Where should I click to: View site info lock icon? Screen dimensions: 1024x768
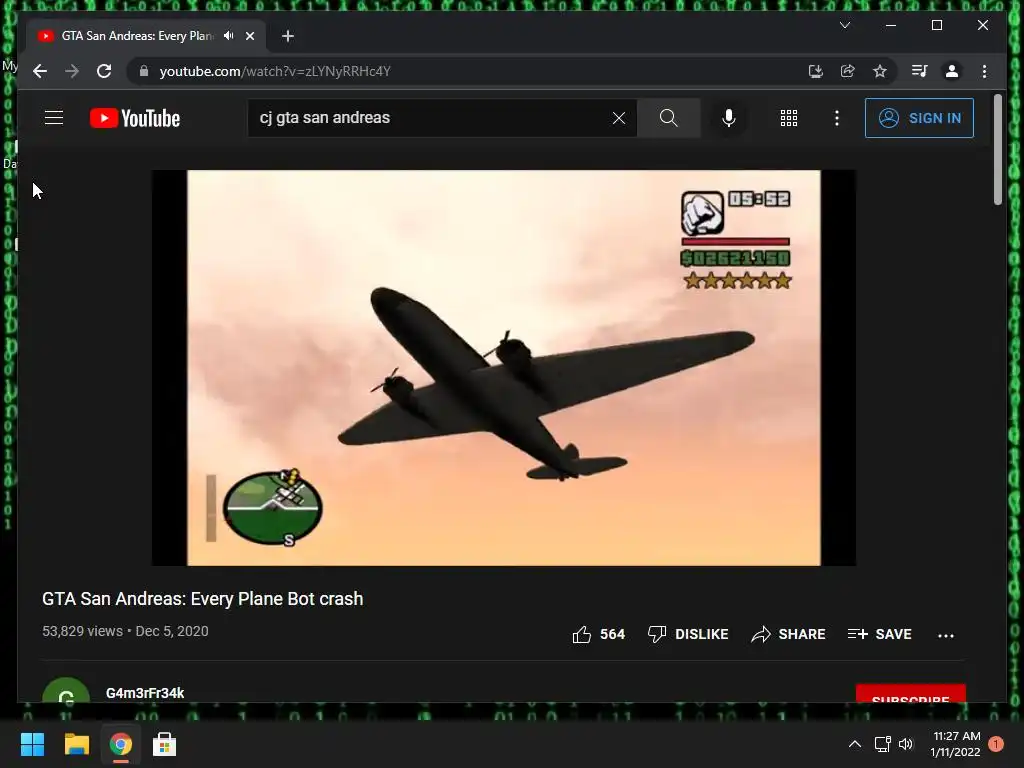(144, 71)
